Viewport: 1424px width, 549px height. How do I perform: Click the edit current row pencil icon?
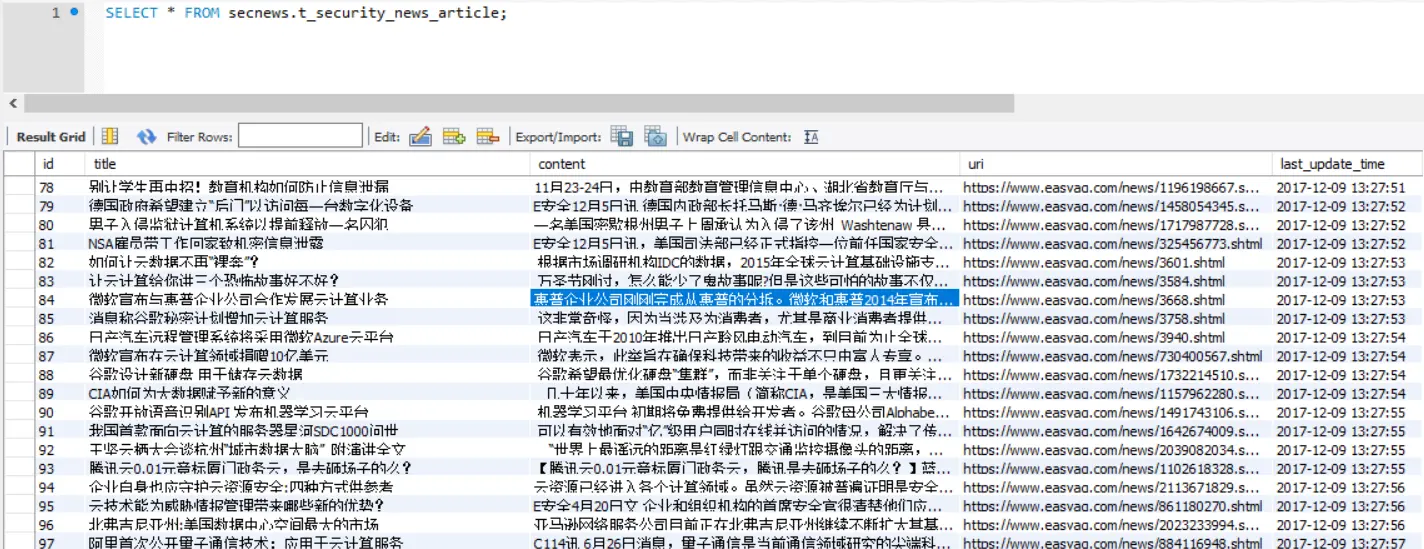[420, 137]
